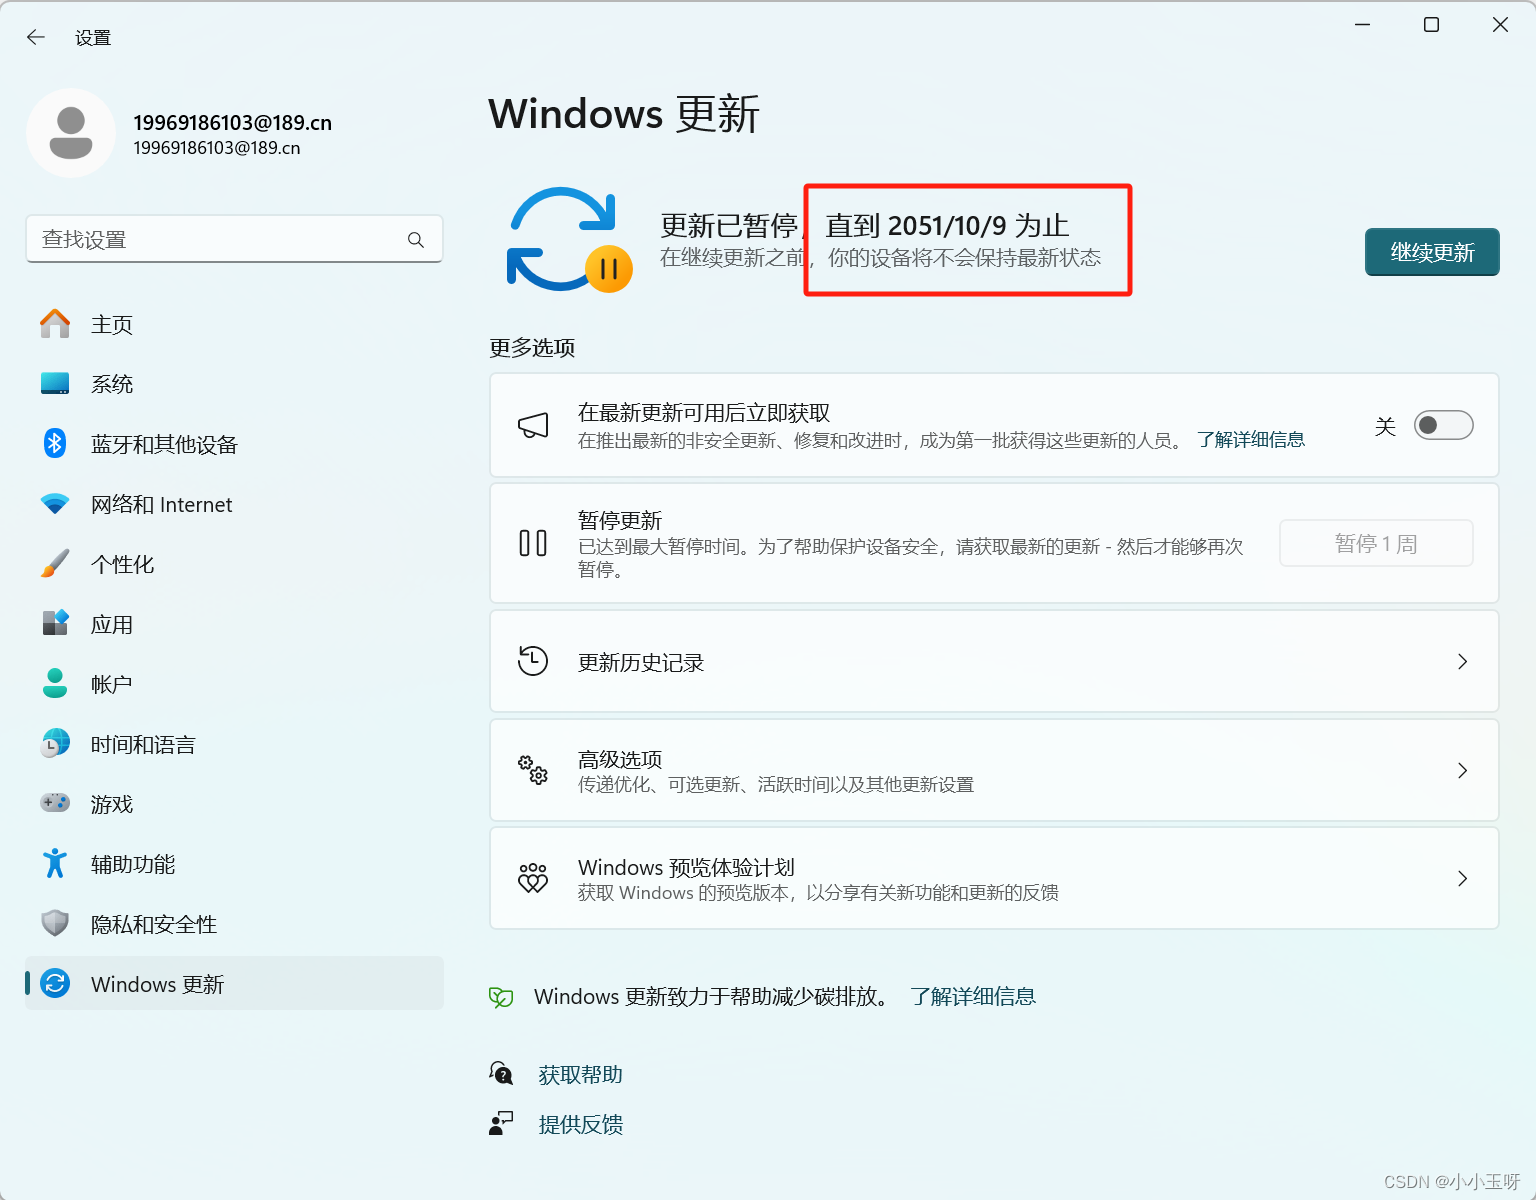This screenshot has width=1536, height=1200.
Task: Open 时间和语言 settings page
Action: (x=234, y=744)
